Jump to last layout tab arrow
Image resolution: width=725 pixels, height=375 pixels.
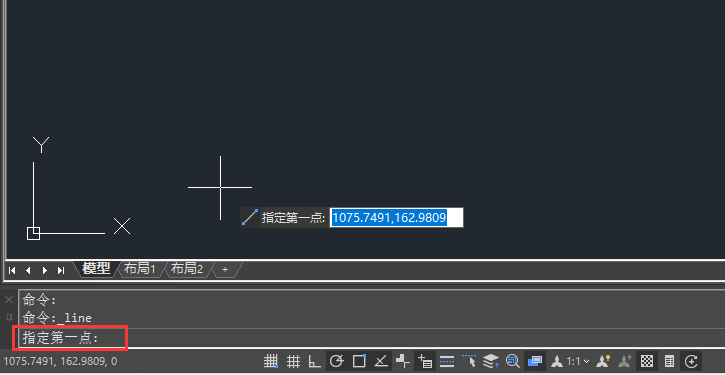pyautogui.click(x=61, y=270)
